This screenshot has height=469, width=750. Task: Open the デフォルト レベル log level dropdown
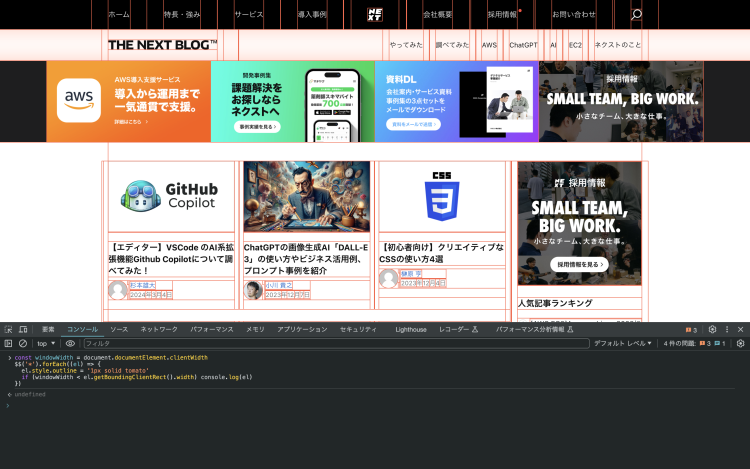622,343
